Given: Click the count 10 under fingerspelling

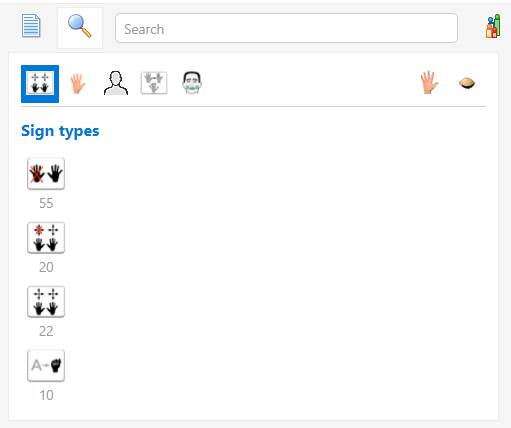Looking at the screenshot, I should click(x=46, y=395).
